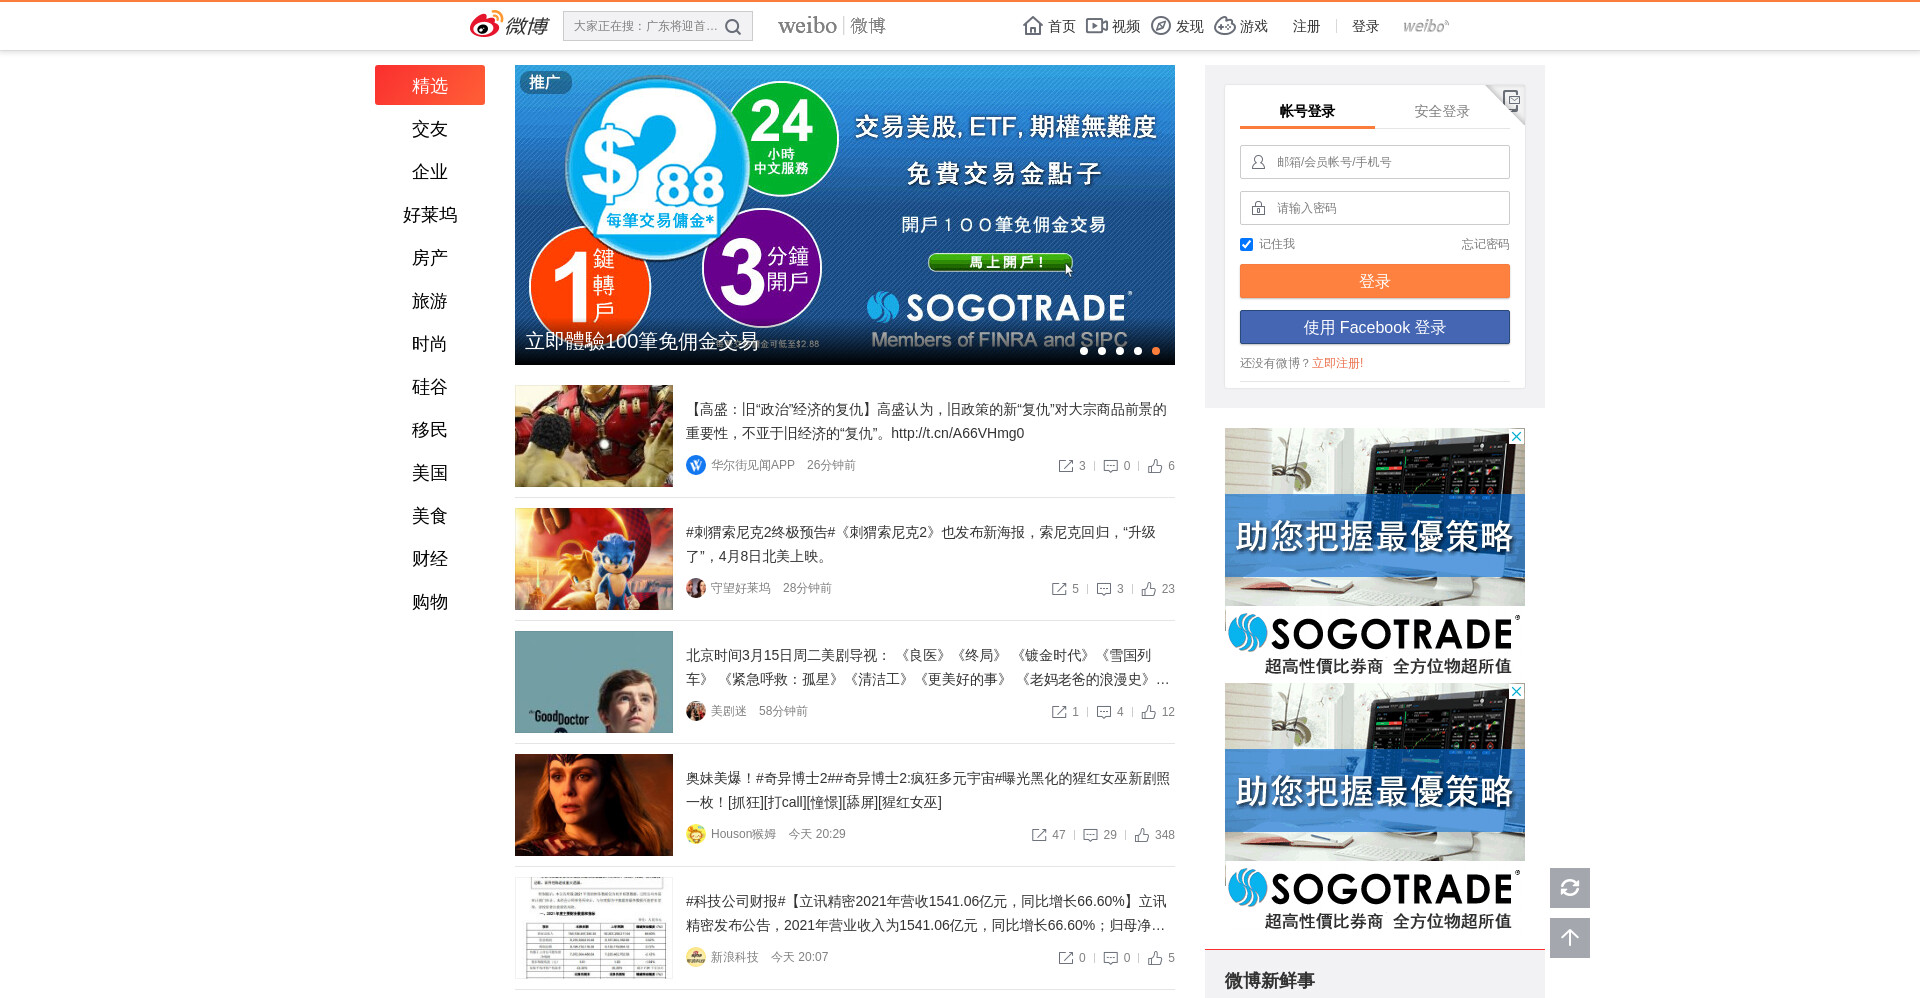Select the 交友 category
The width and height of the screenshot is (1920, 998).
[x=430, y=129]
